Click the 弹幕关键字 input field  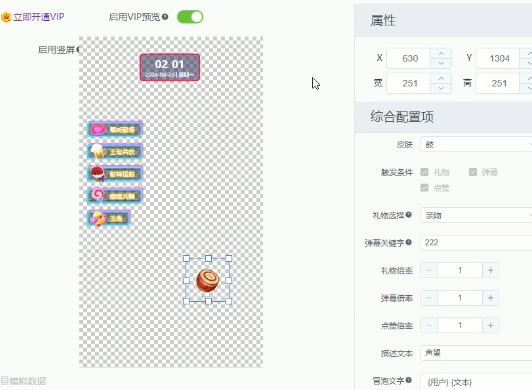pos(476,243)
